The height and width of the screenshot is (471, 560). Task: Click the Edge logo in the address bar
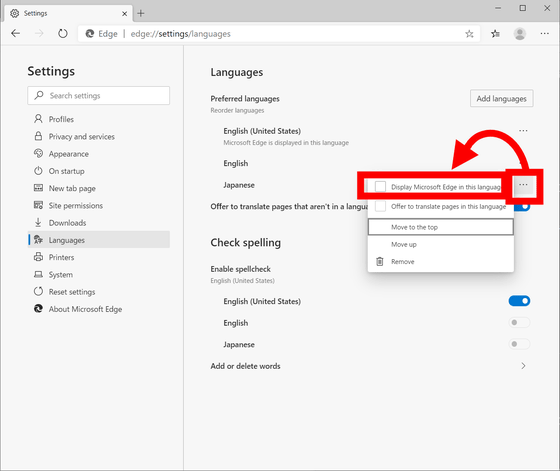[x=90, y=34]
